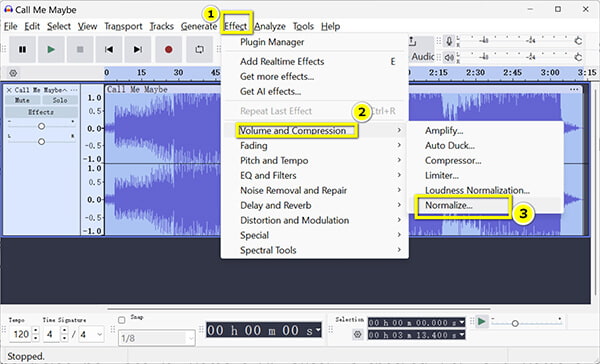Viewport: 600px width, 364px height.
Task: Open the Edit menu
Action: [x=32, y=26]
